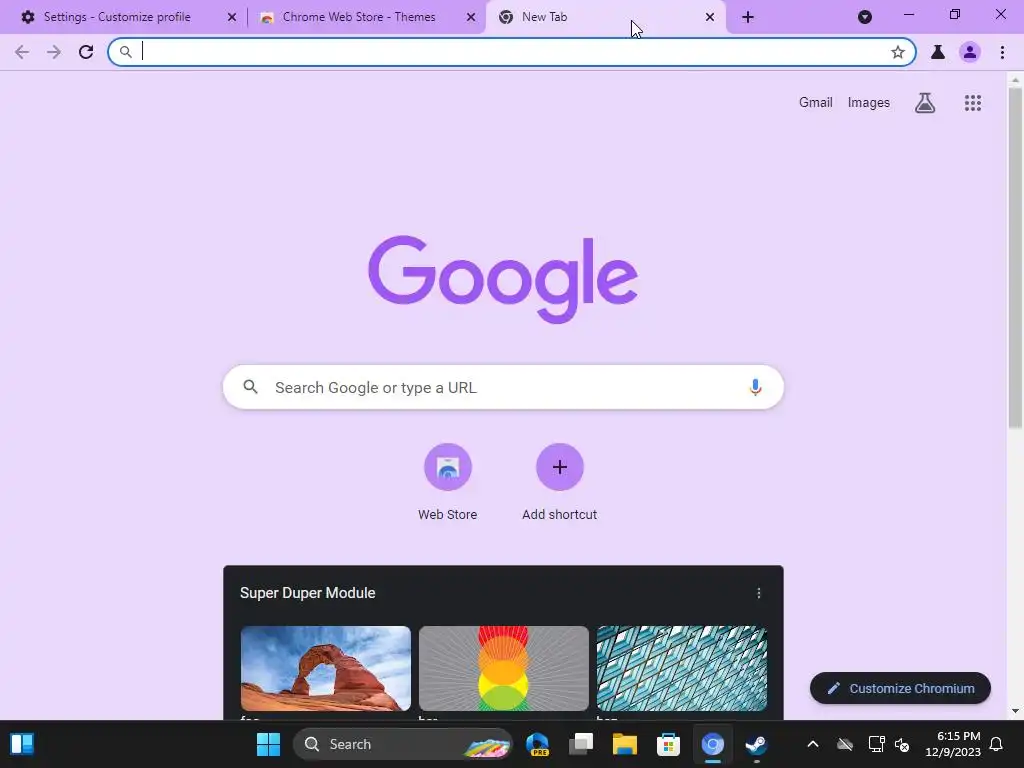The image size is (1024, 768).
Task: Open Task View on taskbar
Action: (581, 744)
